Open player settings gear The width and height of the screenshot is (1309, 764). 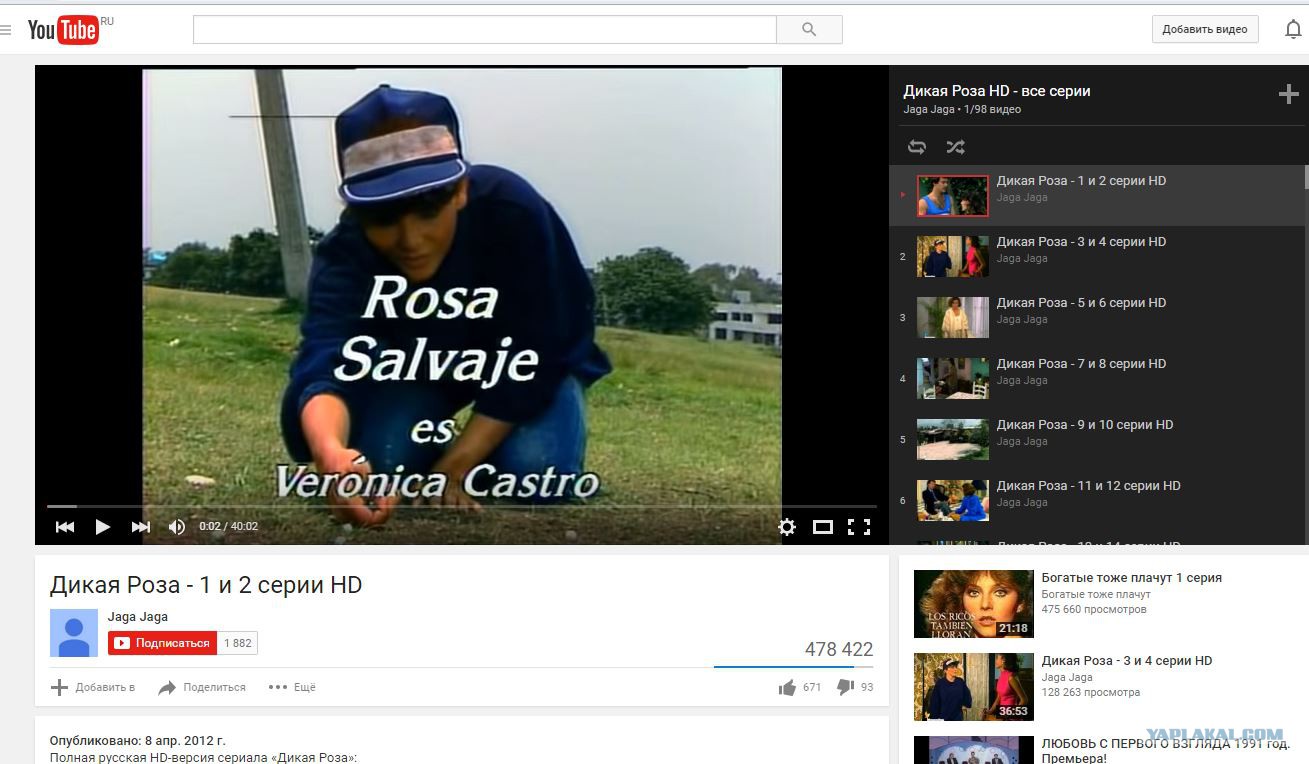(x=787, y=527)
